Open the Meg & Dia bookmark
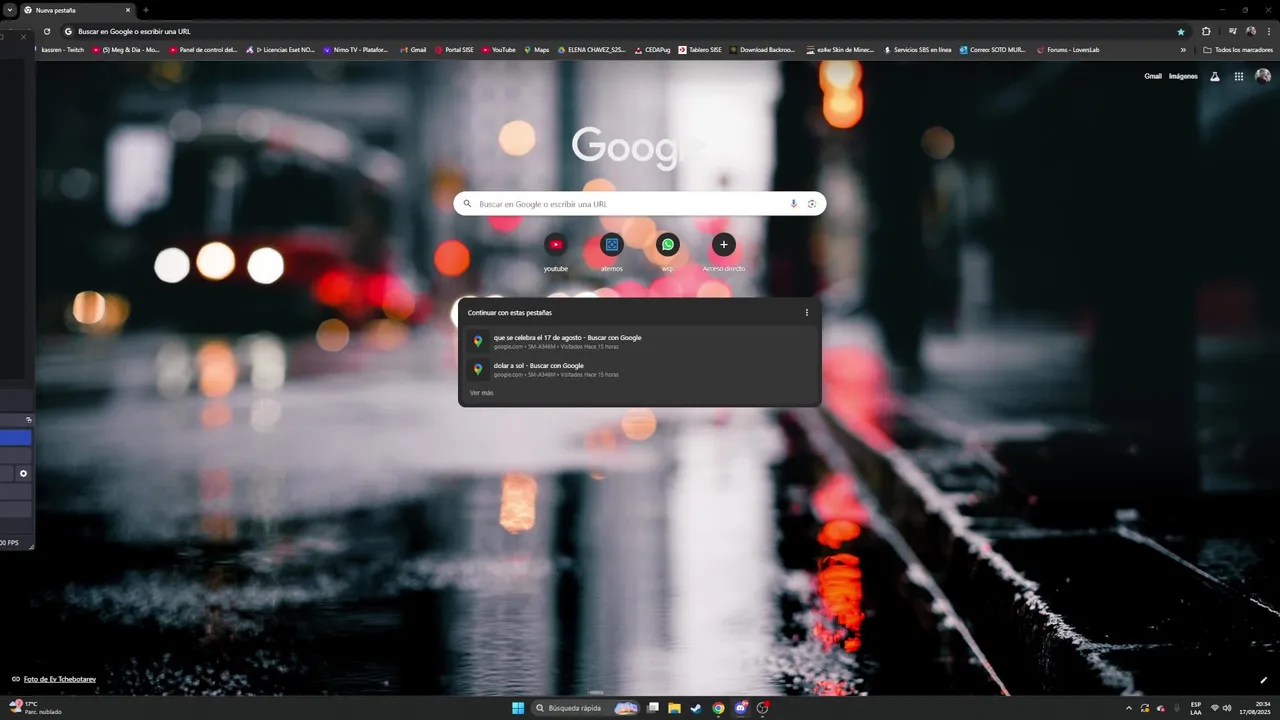The height and width of the screenshot is (720, 1280). [x=126, y=50]
